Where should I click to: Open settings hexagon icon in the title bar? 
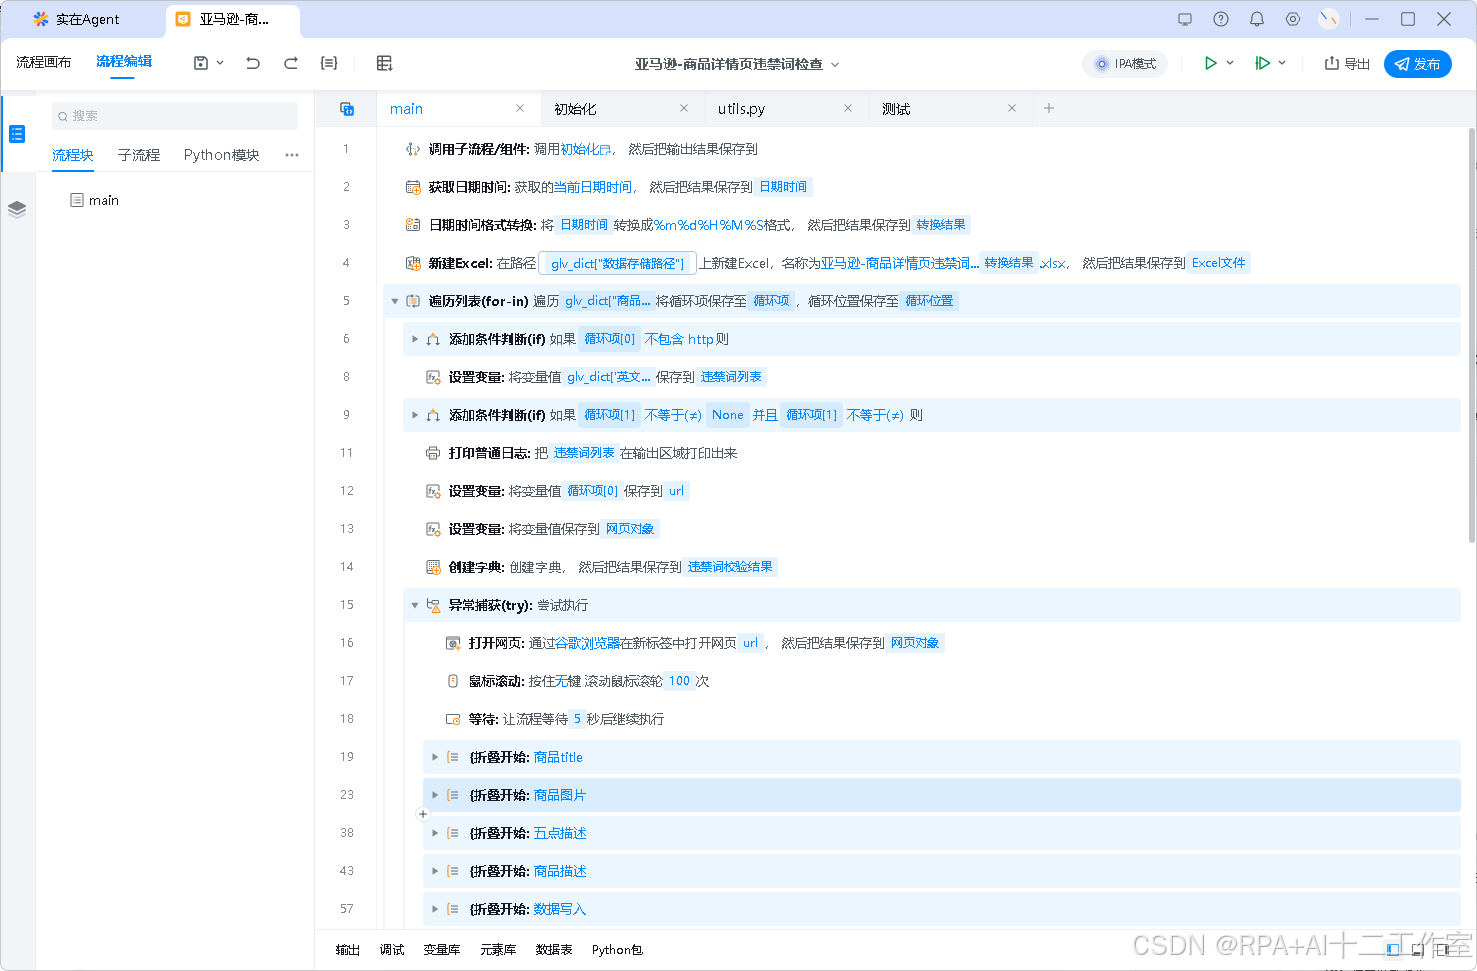[x=1293, y=19]
